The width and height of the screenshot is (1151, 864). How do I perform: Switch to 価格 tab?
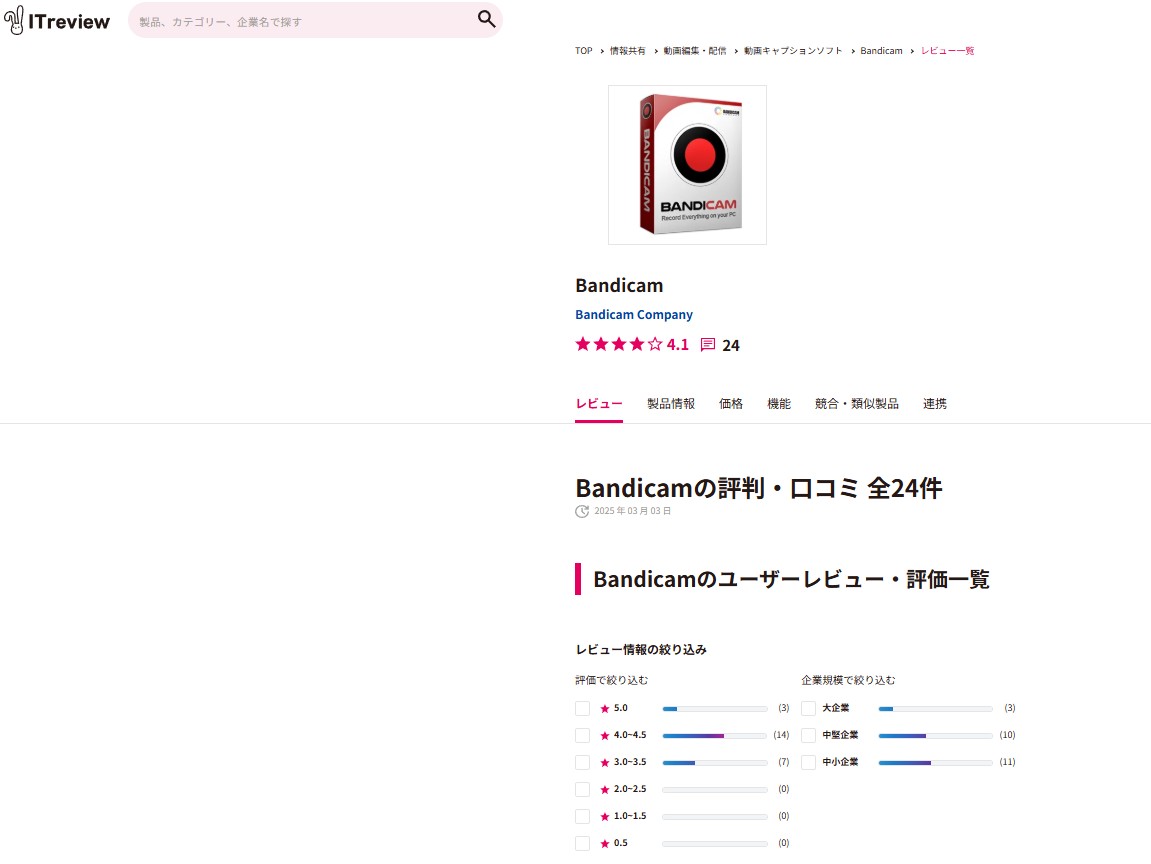[x=731, y=404]
